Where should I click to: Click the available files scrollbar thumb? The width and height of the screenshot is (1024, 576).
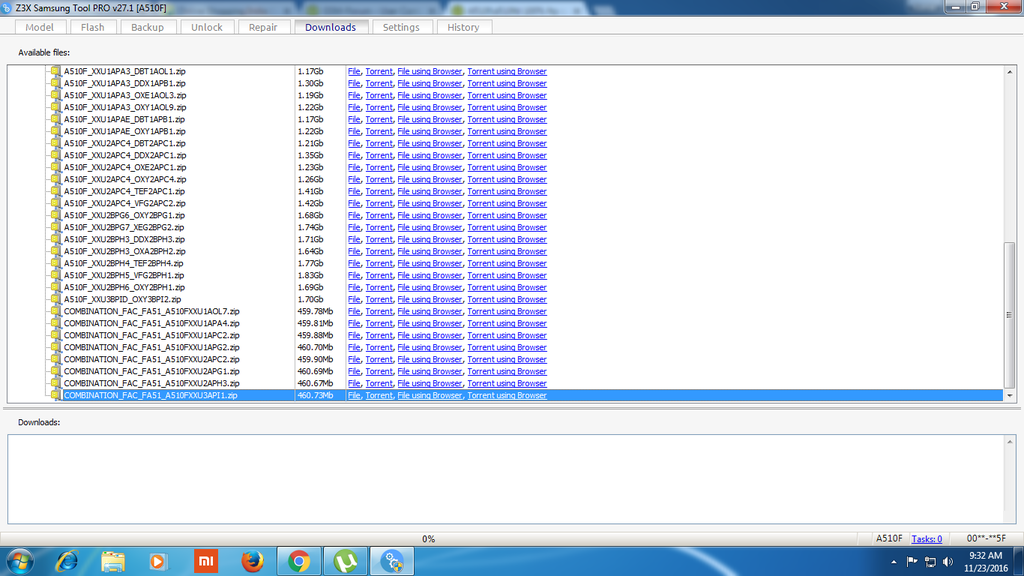tap(1010, 315)
